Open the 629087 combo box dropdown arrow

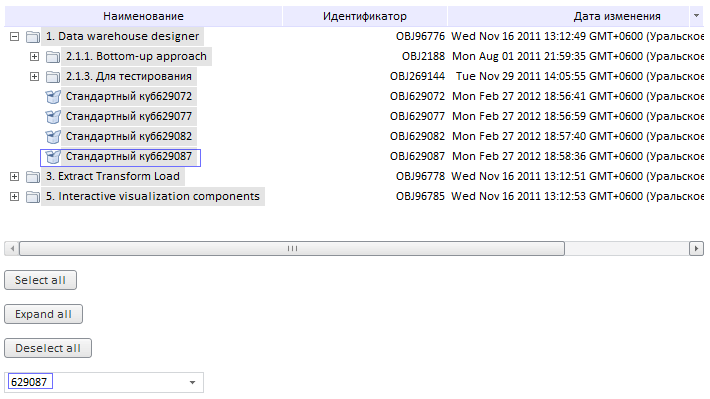tap(192, 382)
